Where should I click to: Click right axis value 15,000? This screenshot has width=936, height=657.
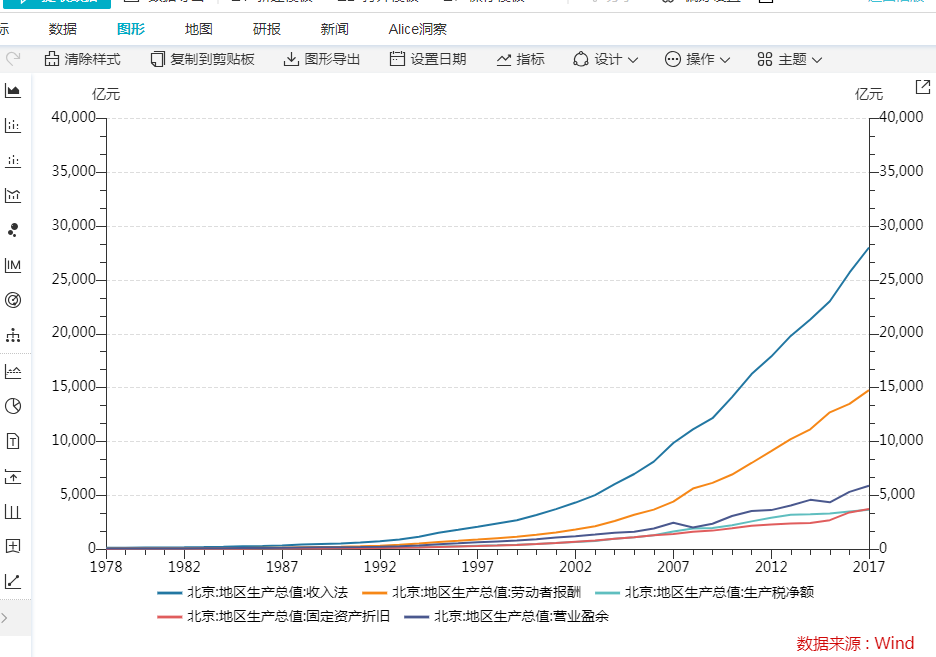(901, 386)
